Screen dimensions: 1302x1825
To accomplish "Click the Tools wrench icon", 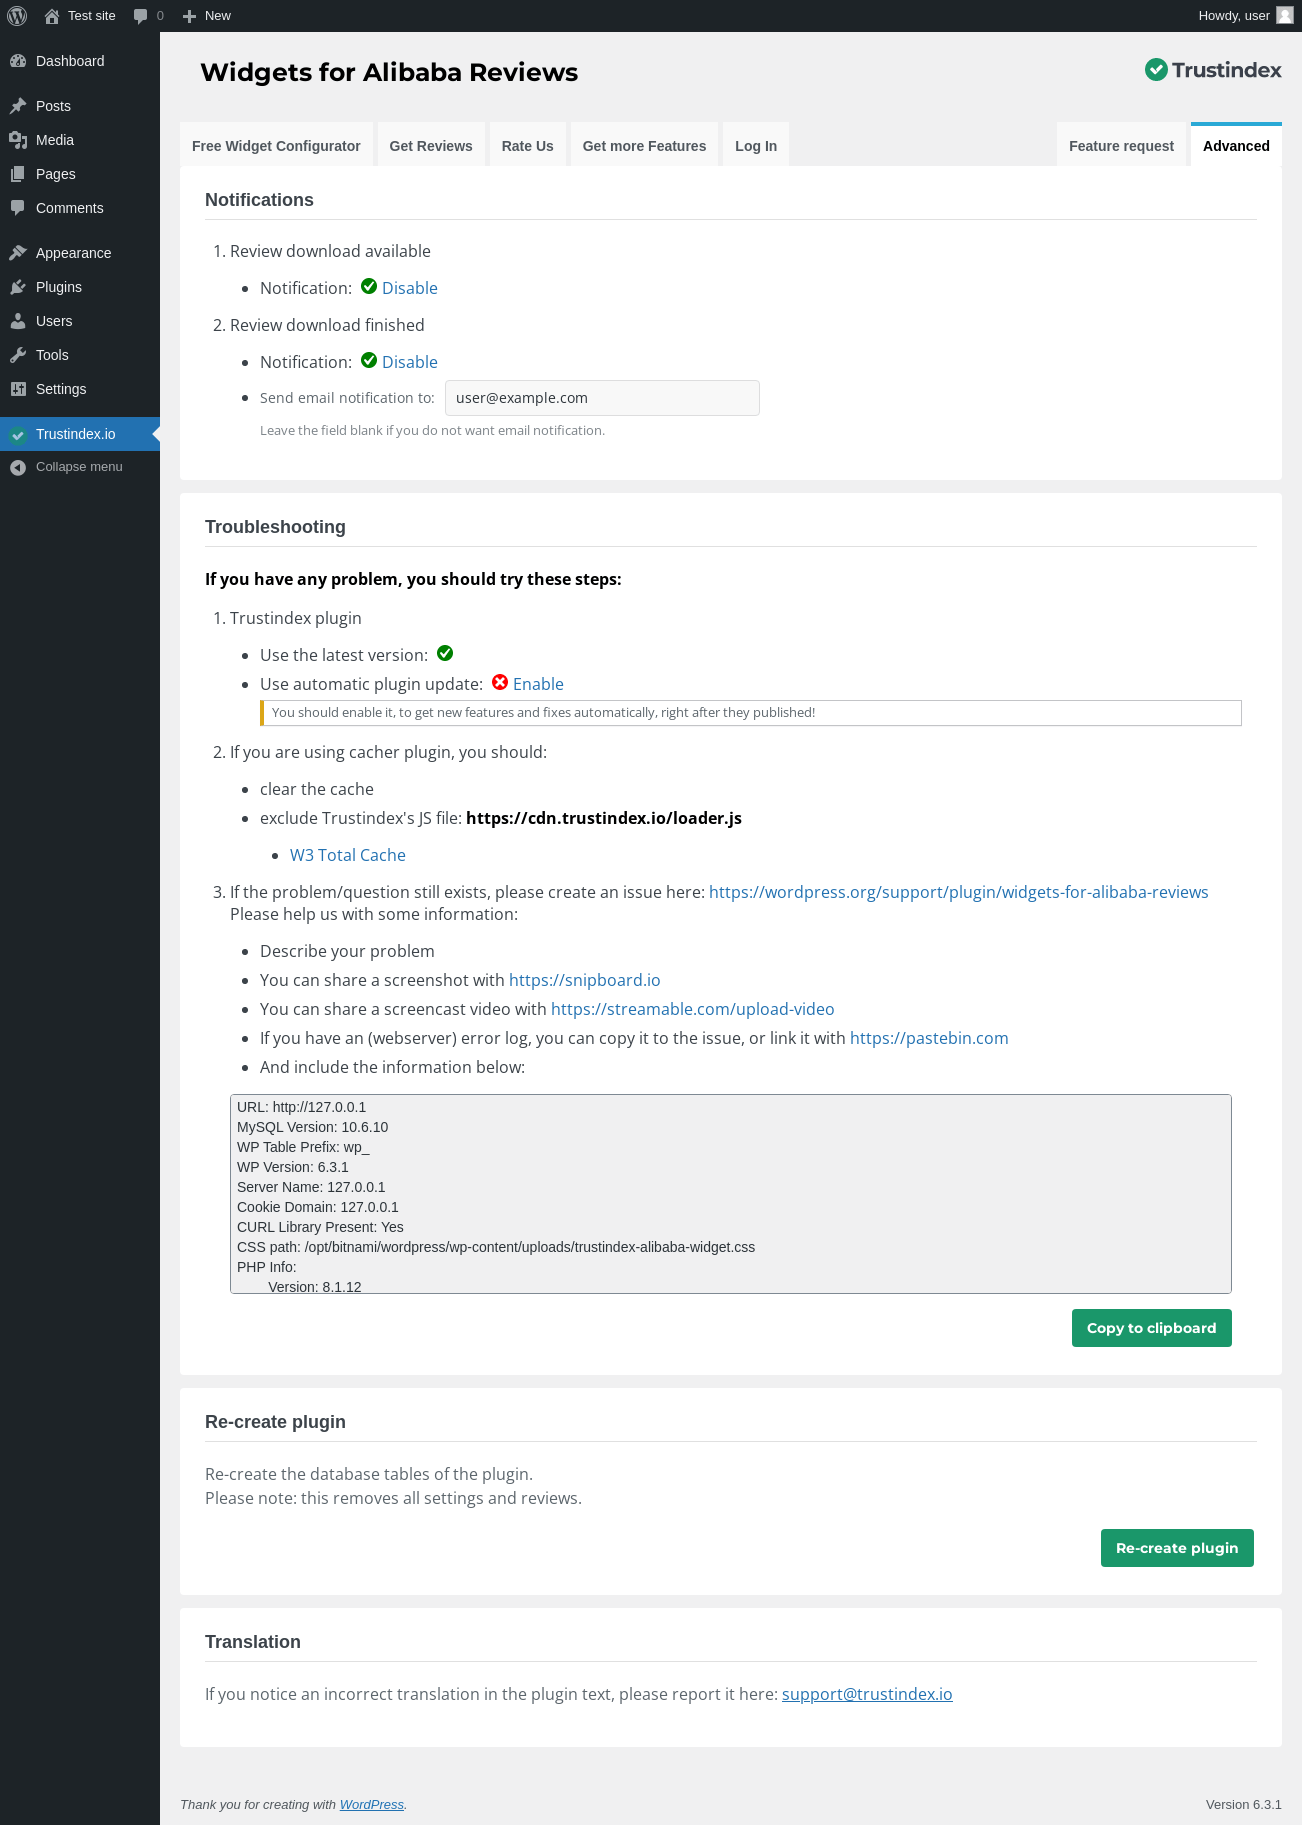I will 18,355.
